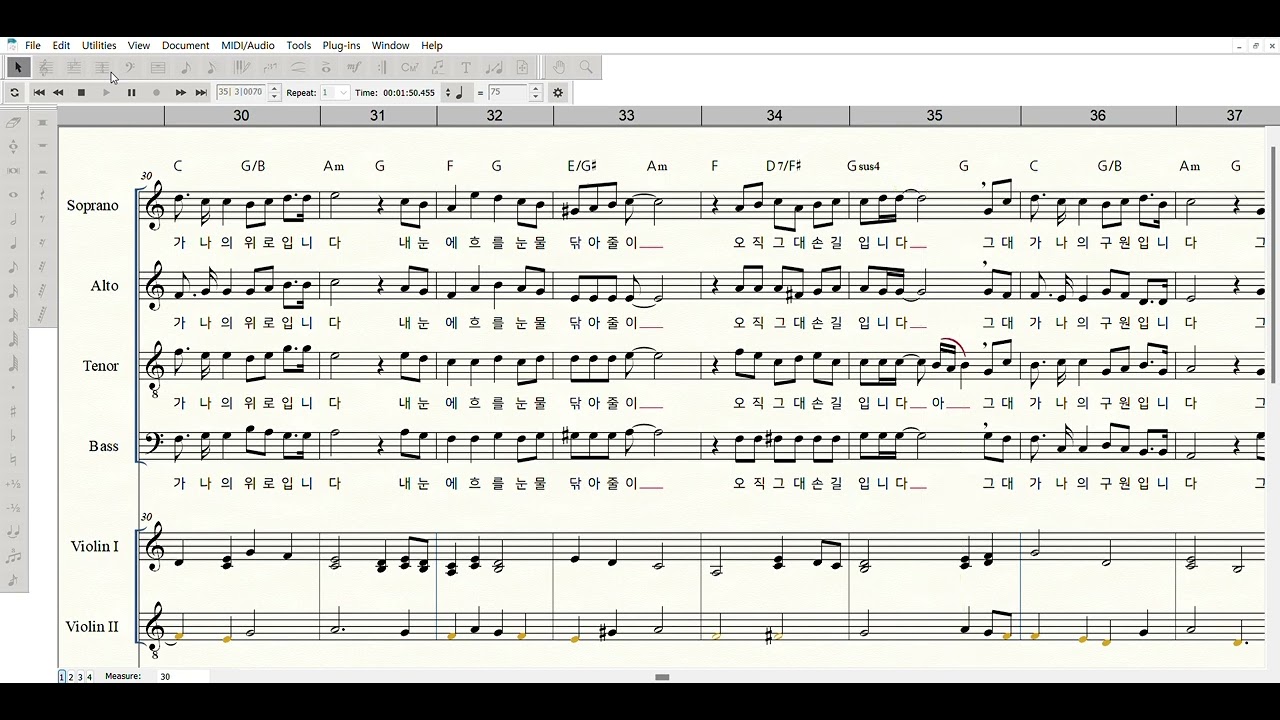The width and height of the screenshot is (1280, 720).
Task: Switch to layer 1
Action: click(61, 677)
